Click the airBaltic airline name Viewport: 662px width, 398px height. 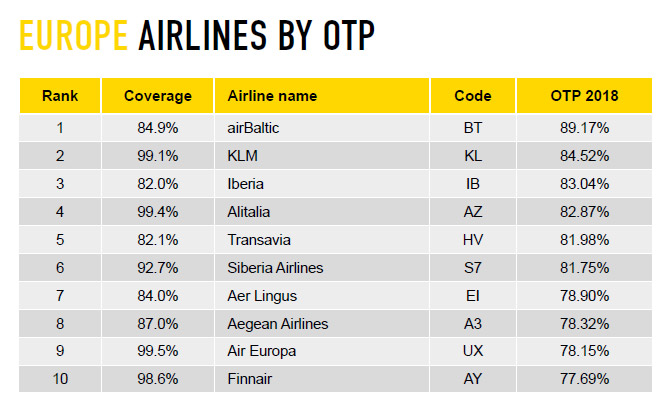pos(253,128)
